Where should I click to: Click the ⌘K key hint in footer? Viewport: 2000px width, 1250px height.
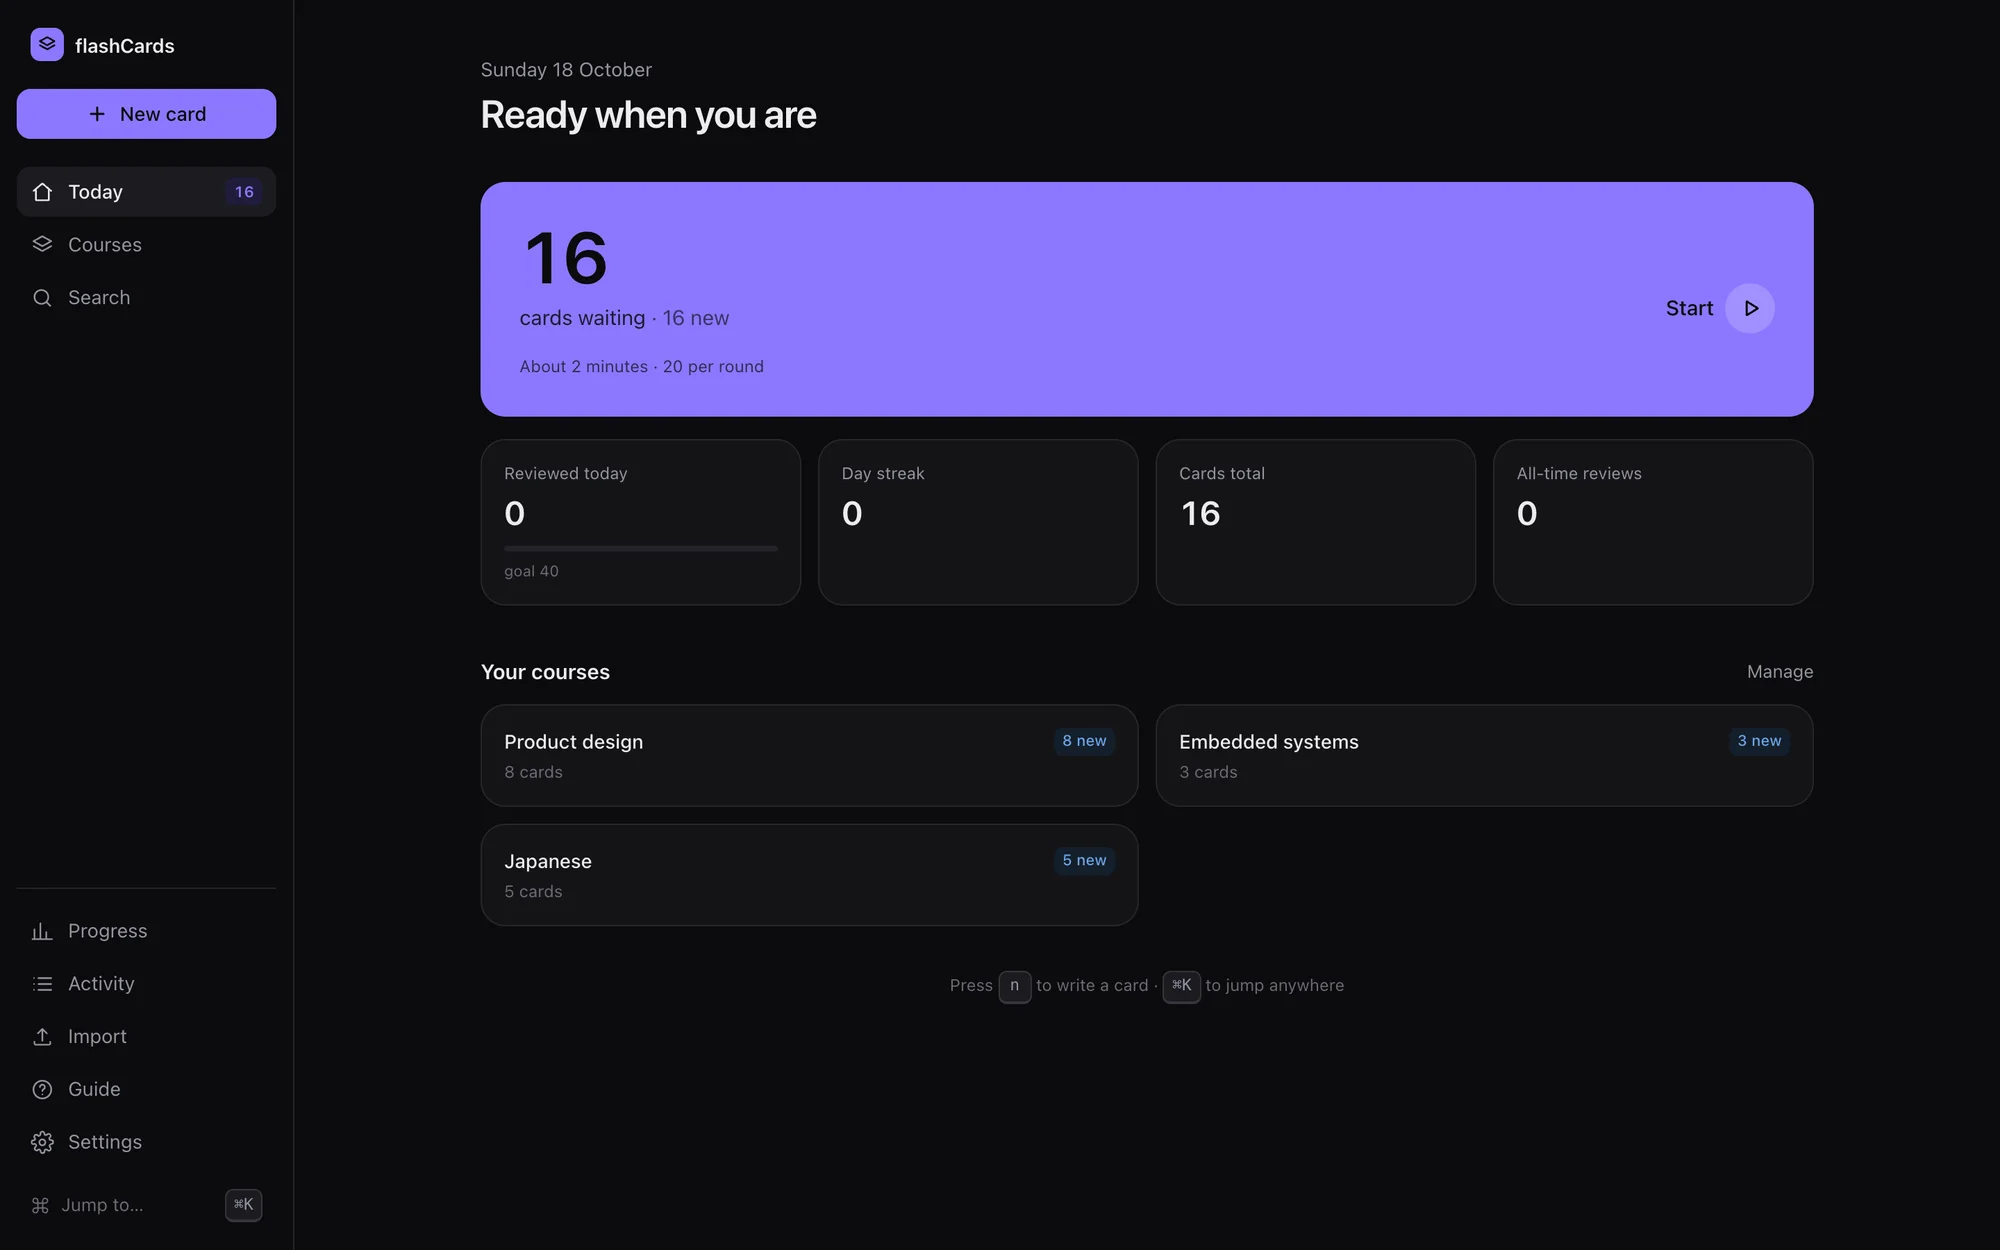[1181, 986]
